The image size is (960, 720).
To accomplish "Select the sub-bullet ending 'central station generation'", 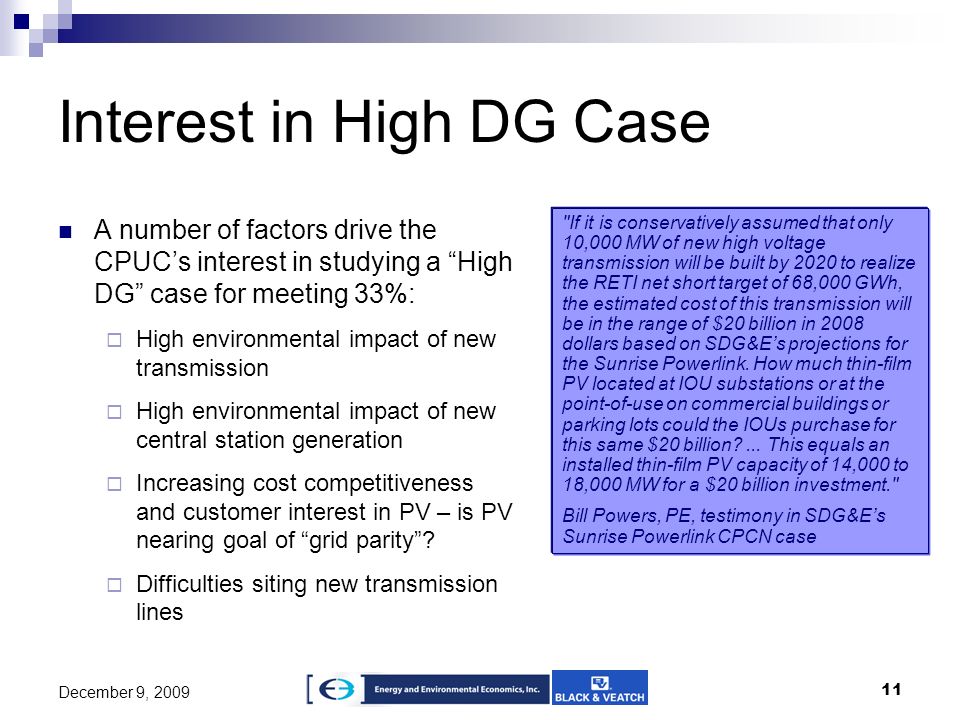I will click(316, 426).
